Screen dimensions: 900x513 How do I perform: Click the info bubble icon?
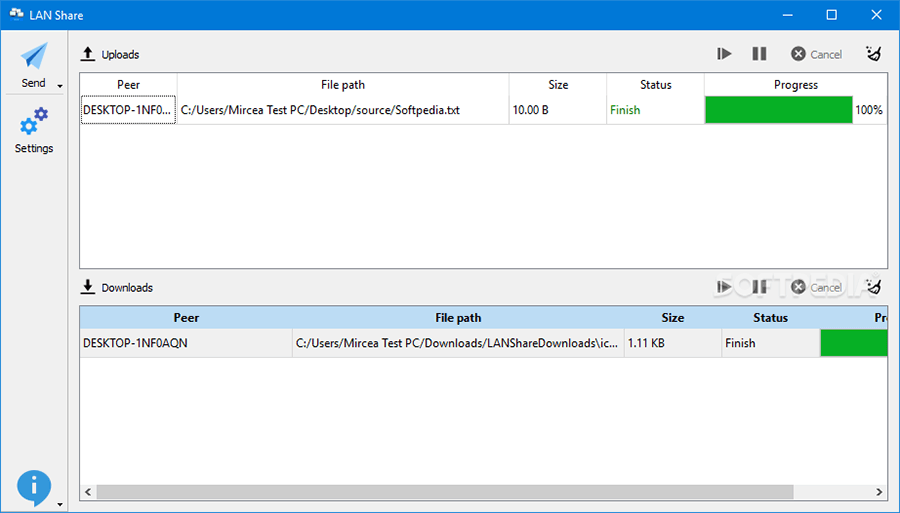[x=33, y=487]
